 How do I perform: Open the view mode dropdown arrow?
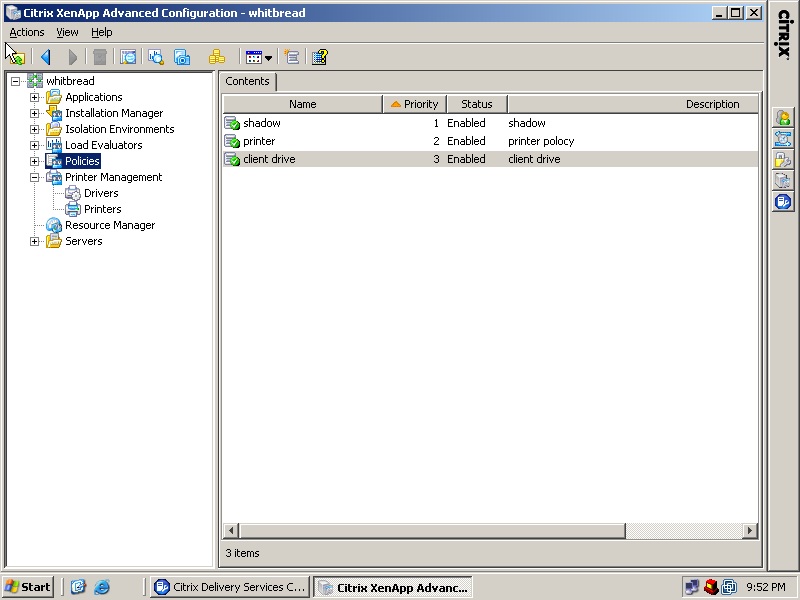pyautogui.click(x=268, y=58)
